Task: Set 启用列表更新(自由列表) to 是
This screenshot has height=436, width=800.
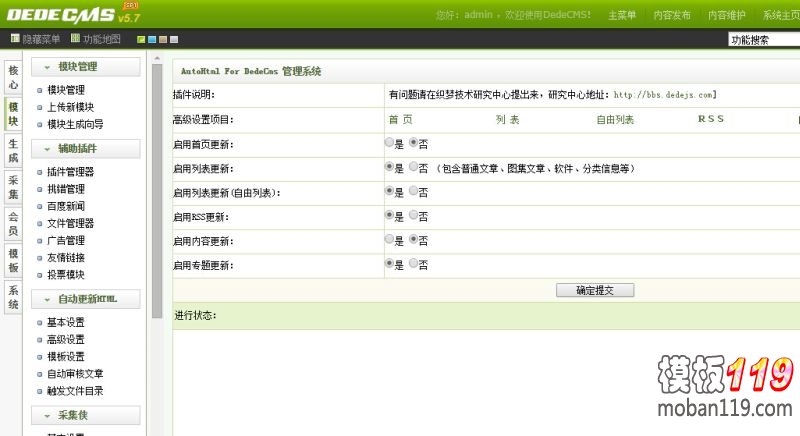Action: (389, 191)
